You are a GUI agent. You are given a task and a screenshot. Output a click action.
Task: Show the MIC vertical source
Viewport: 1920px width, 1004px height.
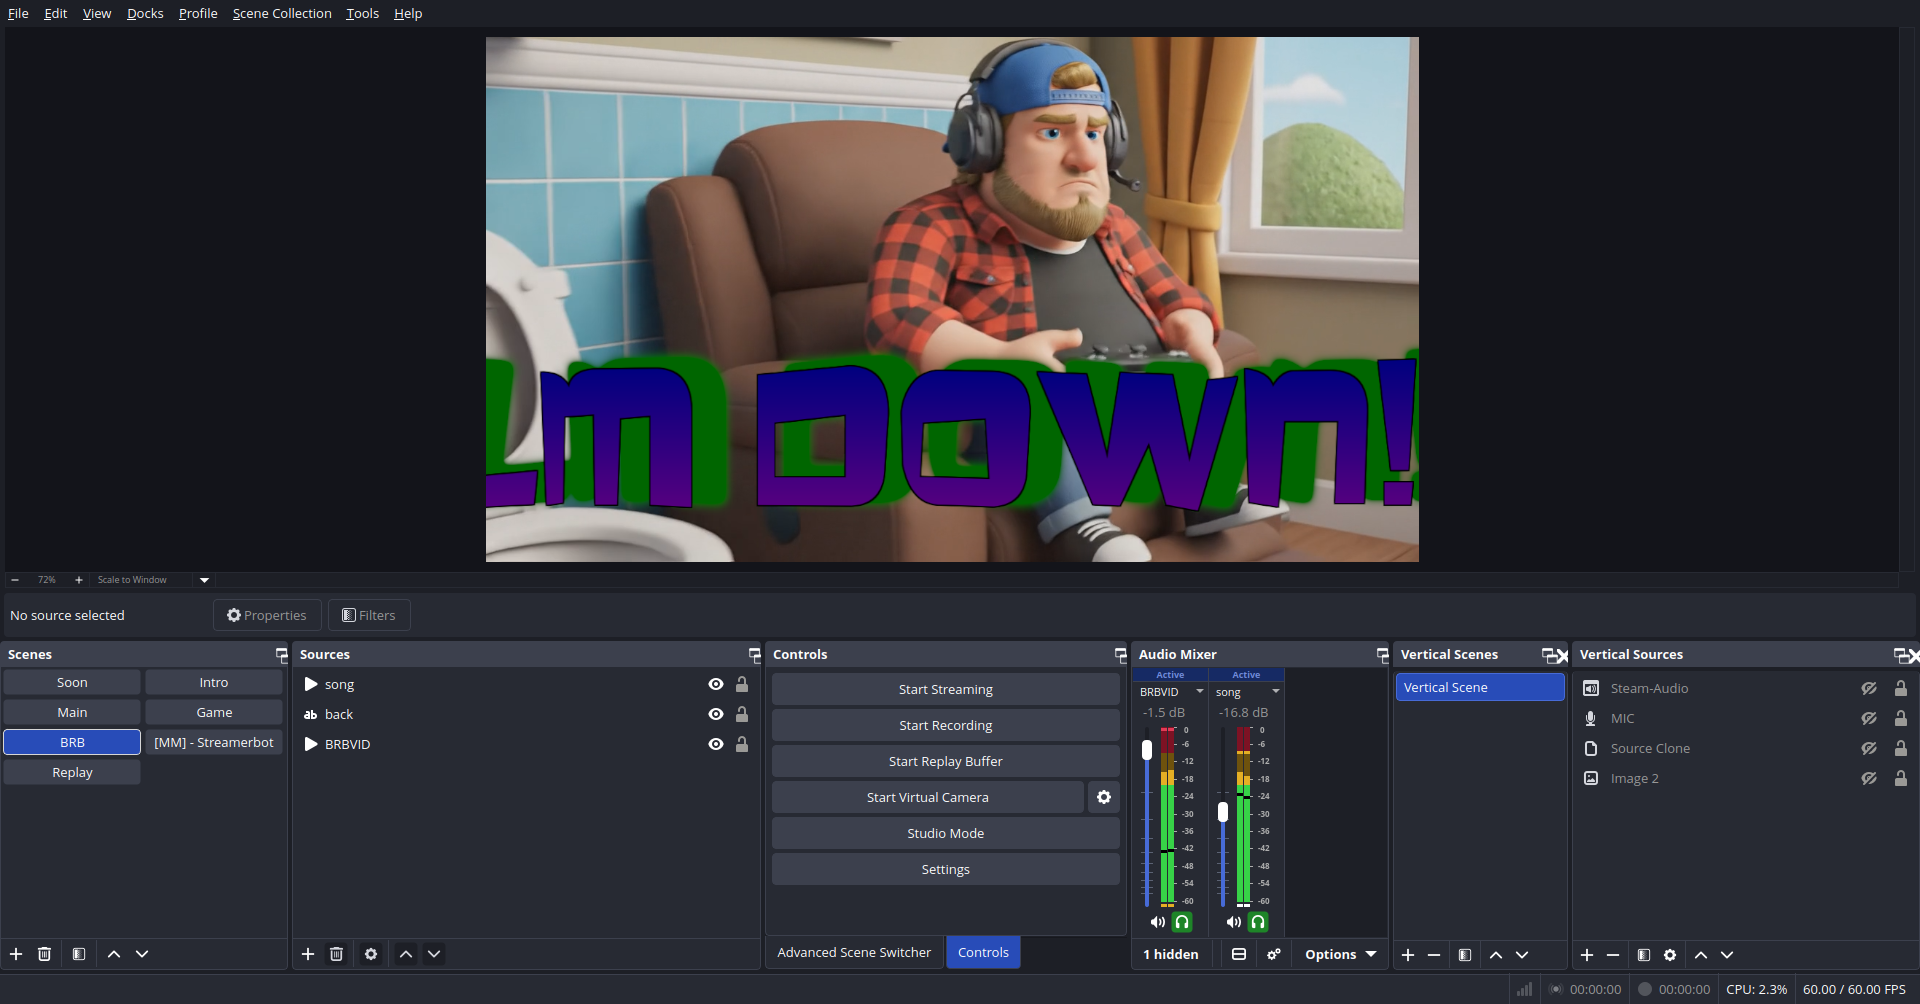(1868, 718)
